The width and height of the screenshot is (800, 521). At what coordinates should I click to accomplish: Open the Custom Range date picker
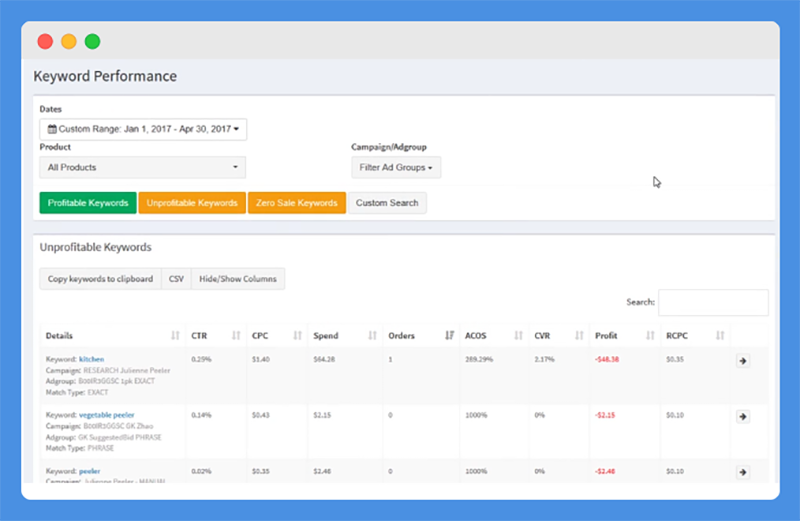(x=143, y=129)
